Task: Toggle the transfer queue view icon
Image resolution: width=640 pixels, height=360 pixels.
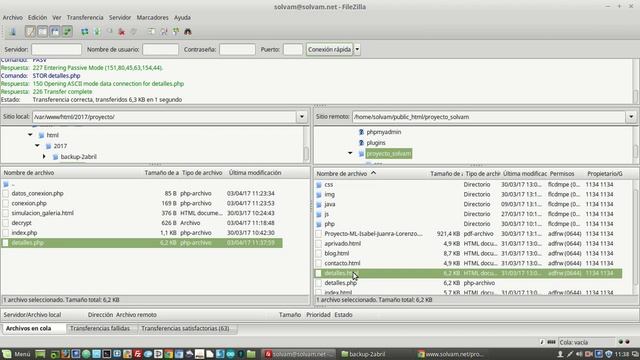Action: click(67, 31)
